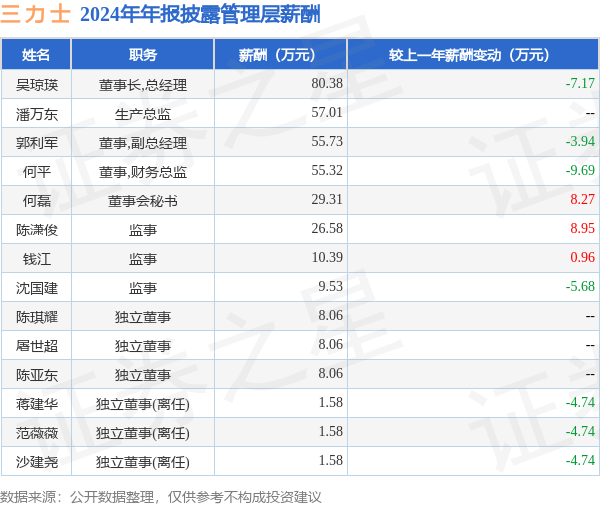Click the name 陈亚东
Screen dimensions: 600x506
tap(37, 375)
